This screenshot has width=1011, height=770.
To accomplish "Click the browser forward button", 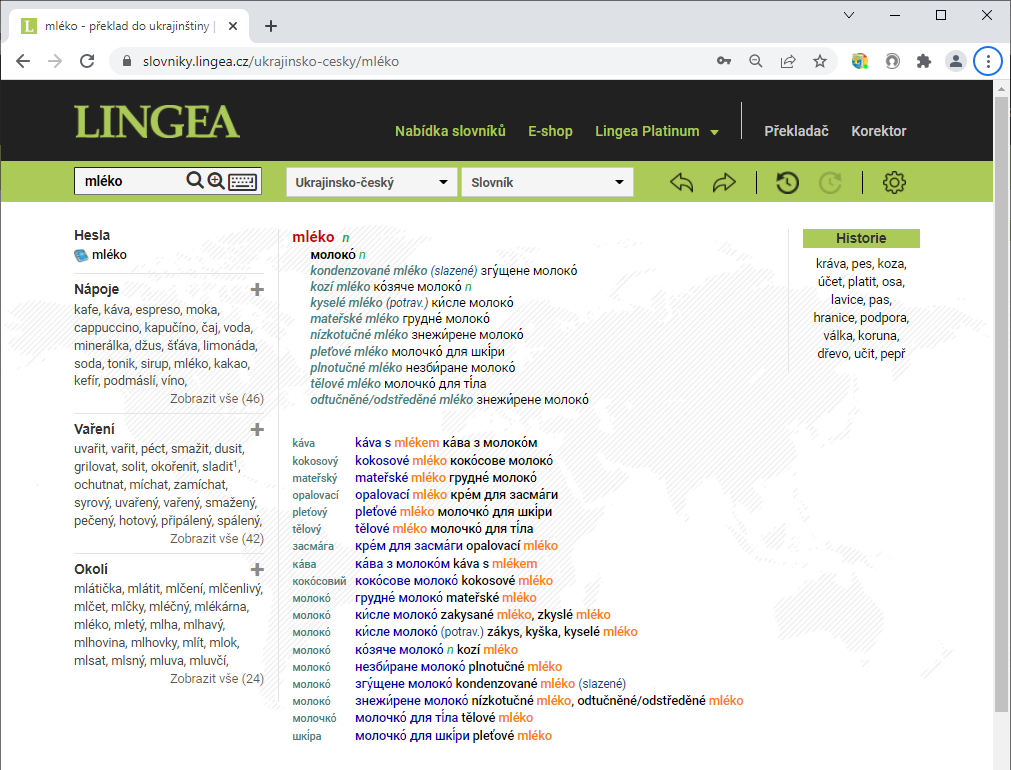I will tap(55, 61).
